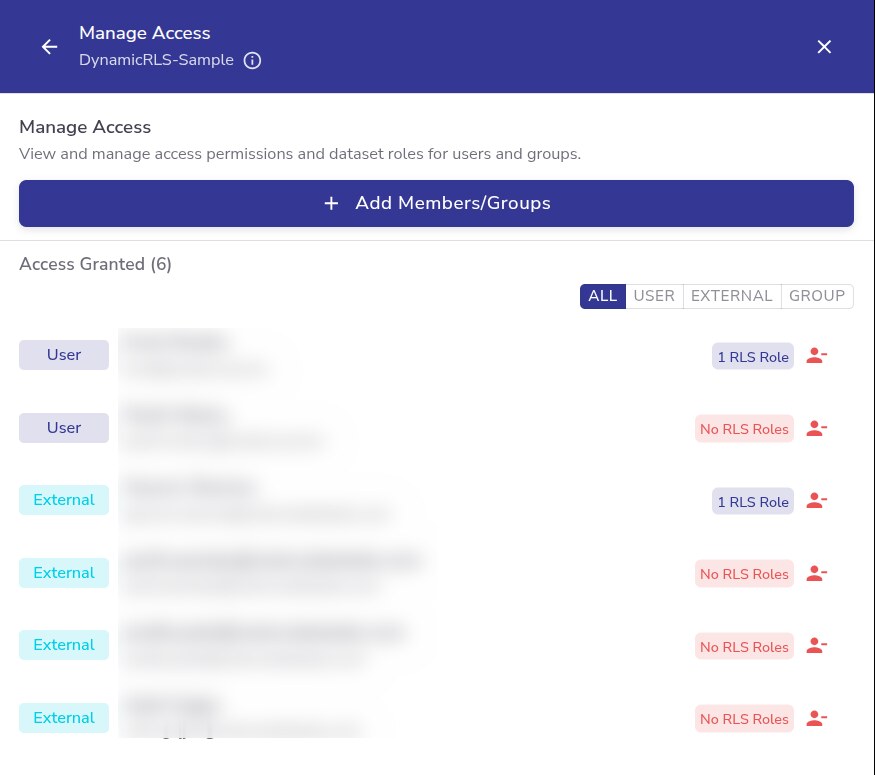This screenshot has width=875, height=775.
Task: Close the Manage Access panel with X
Action: [x=824, y=47]
